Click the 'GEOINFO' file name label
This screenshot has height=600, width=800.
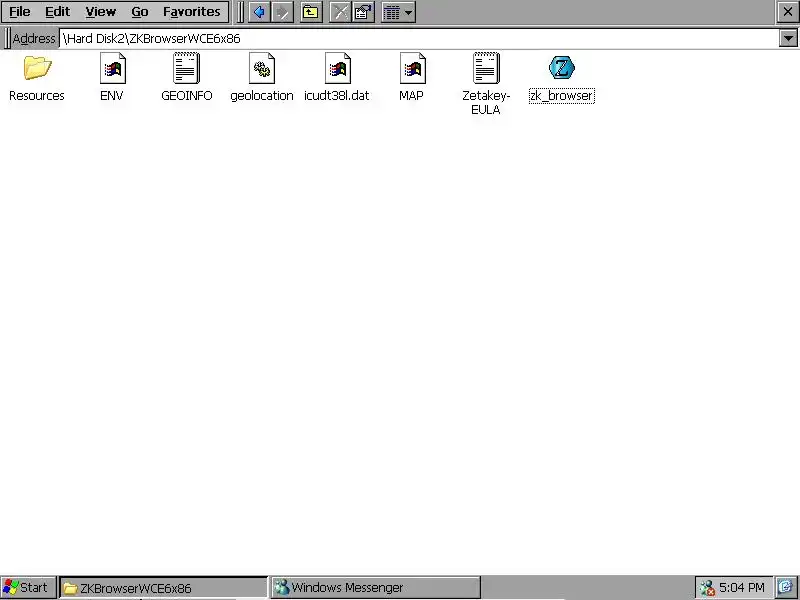[187, 95]
